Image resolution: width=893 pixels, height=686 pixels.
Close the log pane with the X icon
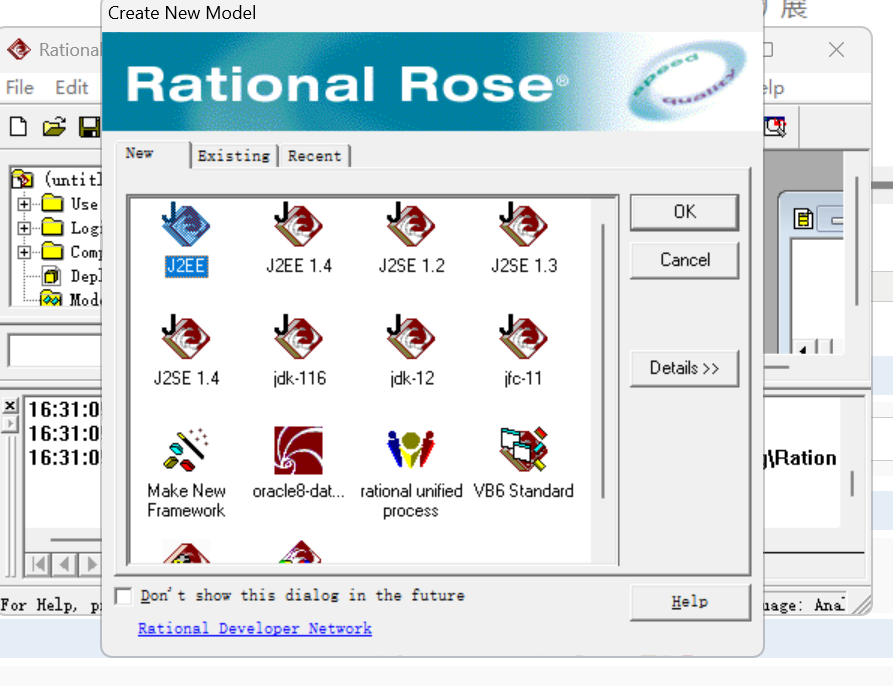[x=10, y=405]
